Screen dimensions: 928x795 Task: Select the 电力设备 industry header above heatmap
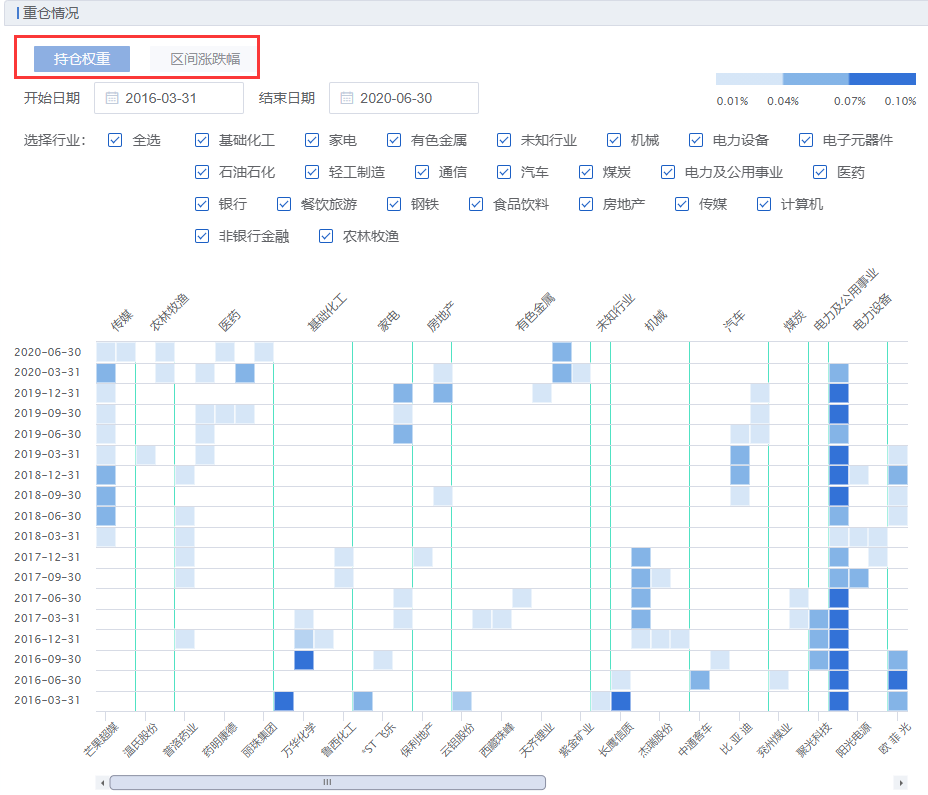(872, 312)
